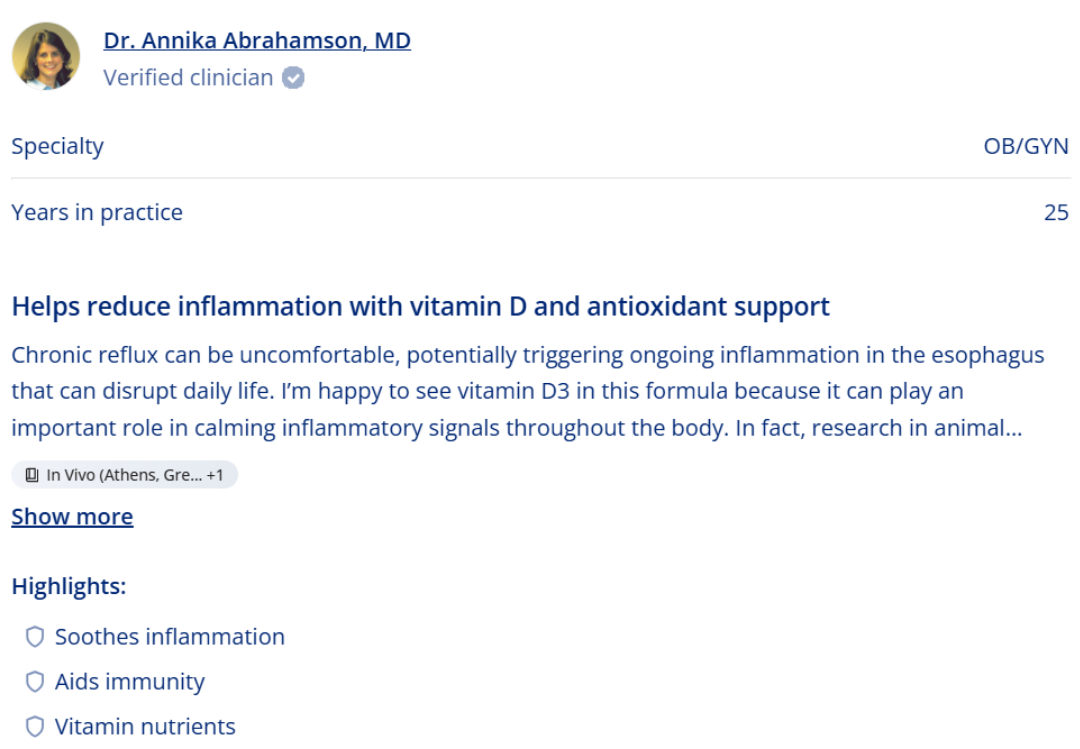Click the Verified clinician label

(188, 78)
